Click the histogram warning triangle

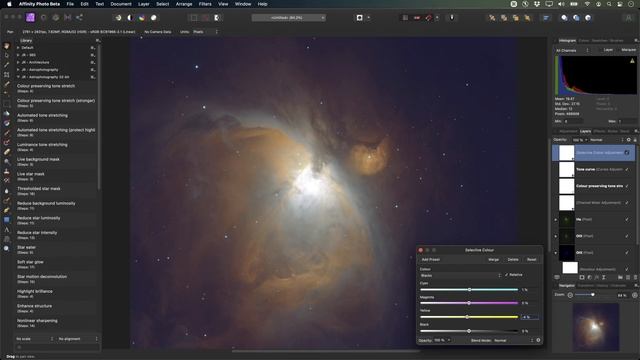click(632, 61)
